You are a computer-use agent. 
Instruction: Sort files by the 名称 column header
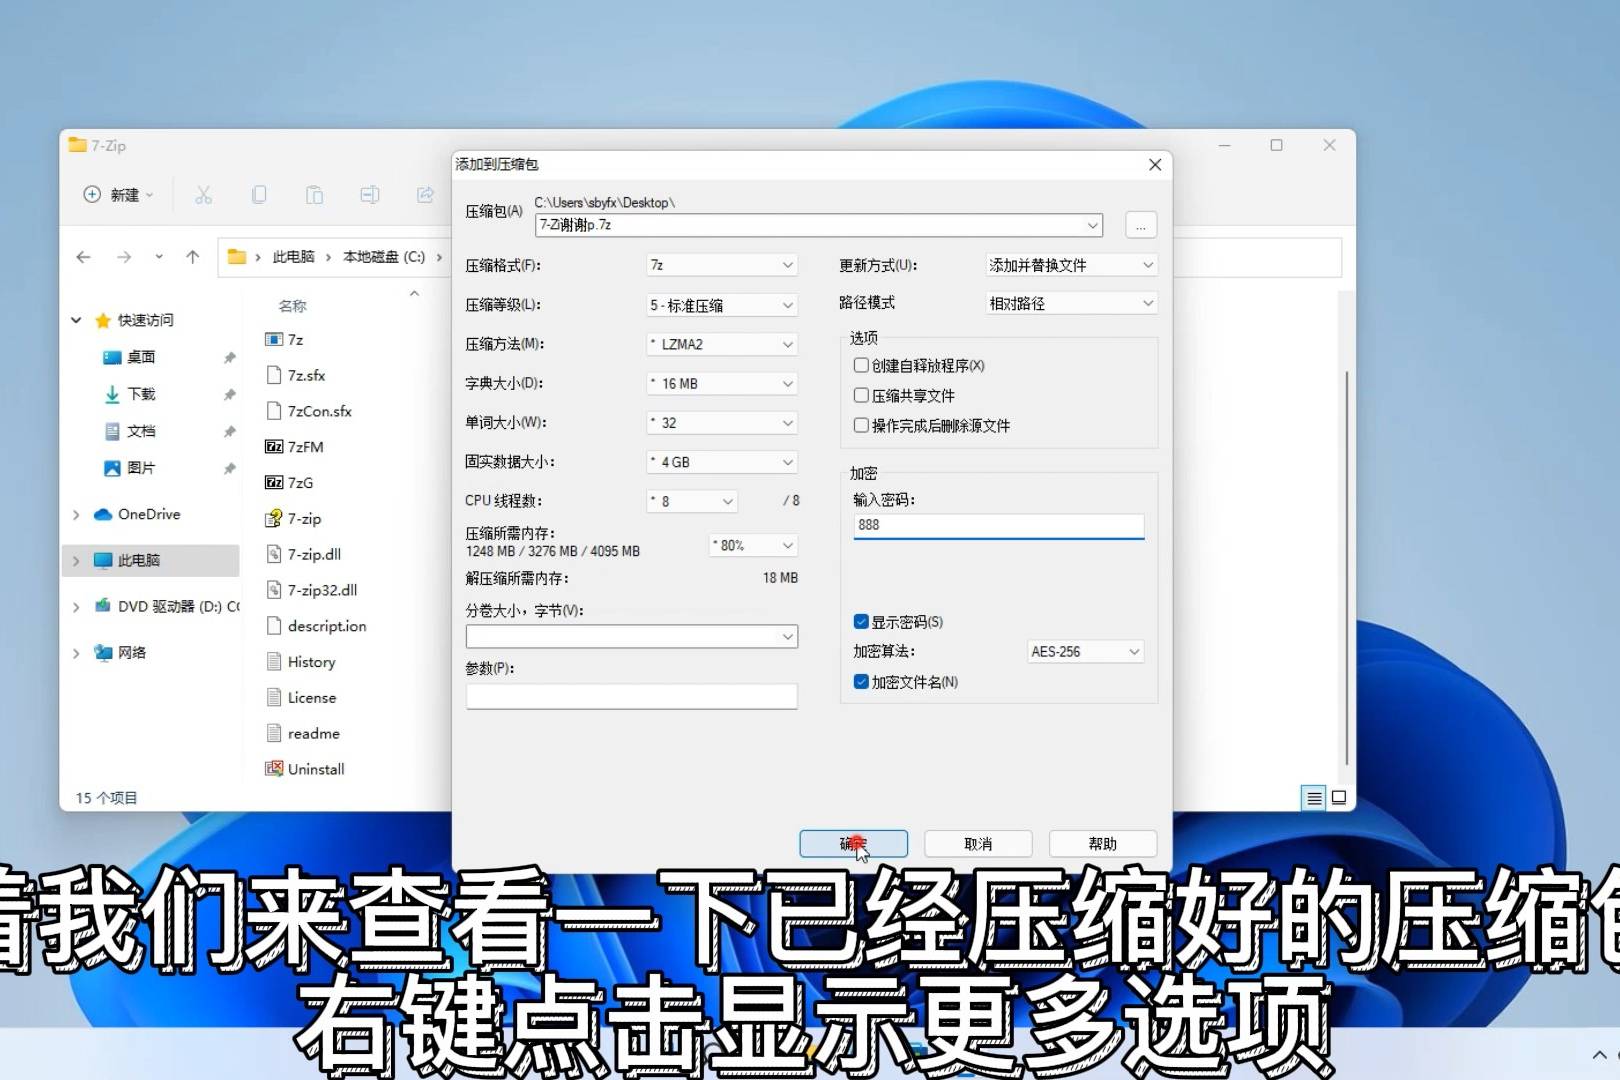[x=293, y=305]
